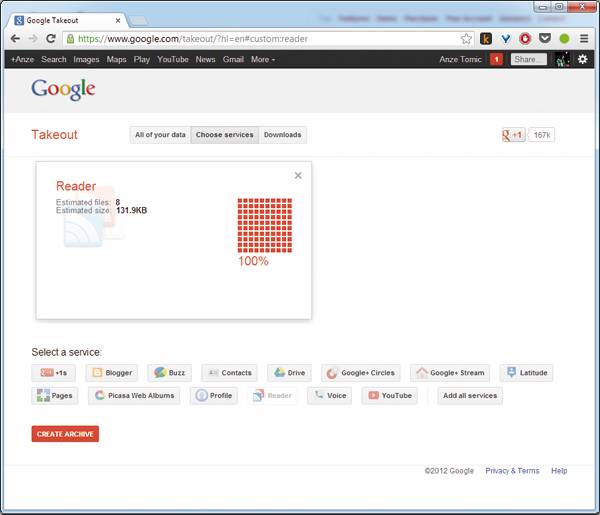Image resolution: width=600 pixels, height=515 pixels.
Task: Open the +Anze link in the Google bar
Action: coord(22,59)
